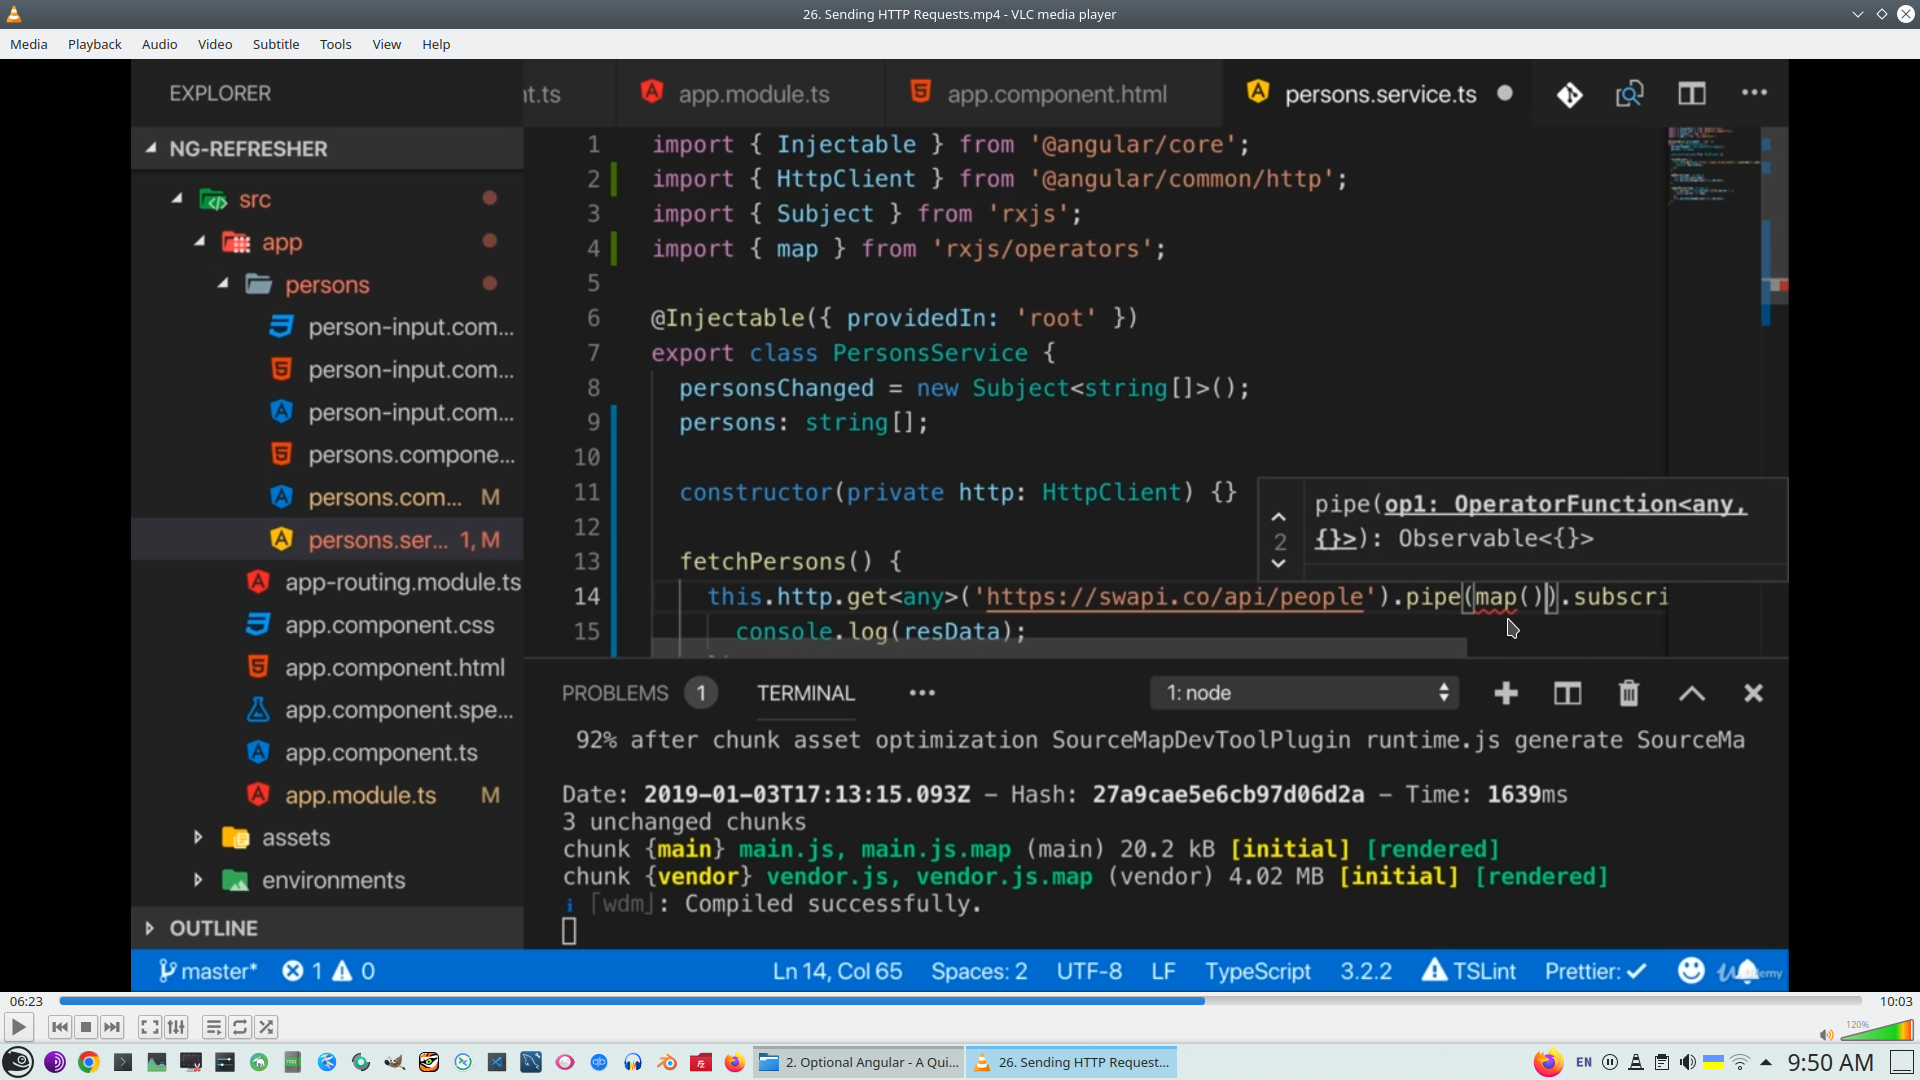
Task: Mute audio via speaker icon
Action: 1826,1035
